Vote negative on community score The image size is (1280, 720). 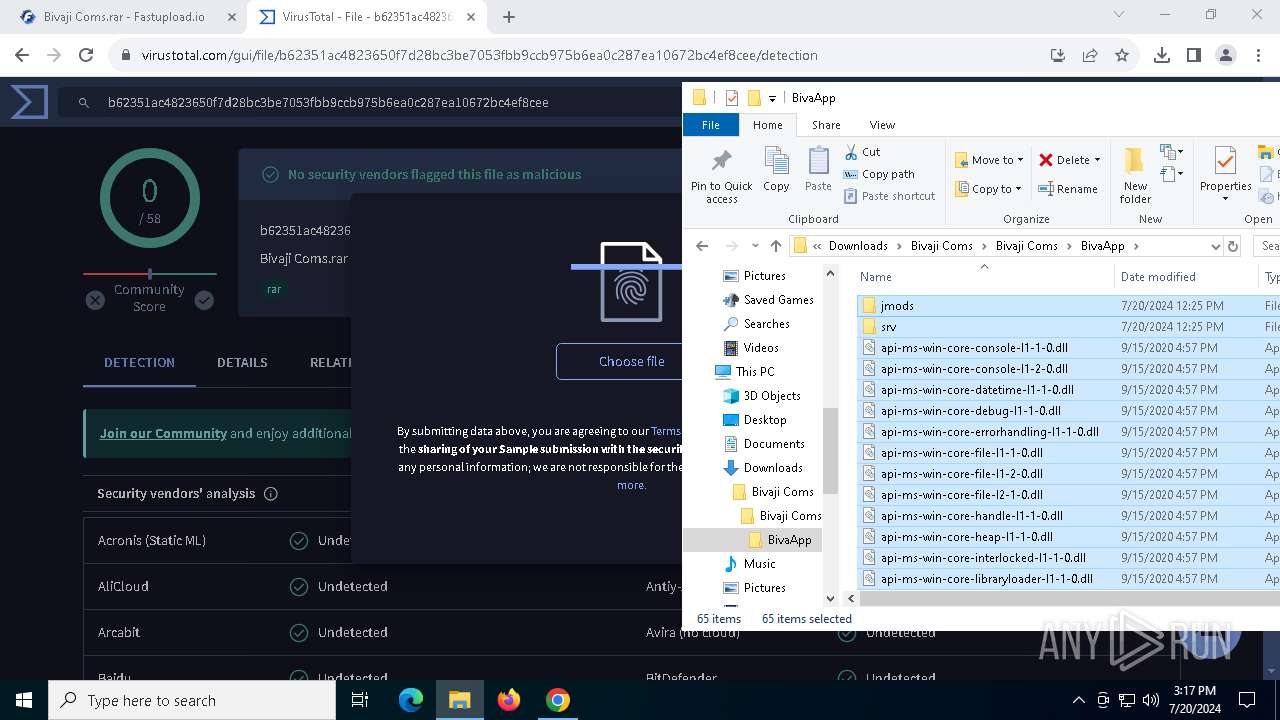95,300
